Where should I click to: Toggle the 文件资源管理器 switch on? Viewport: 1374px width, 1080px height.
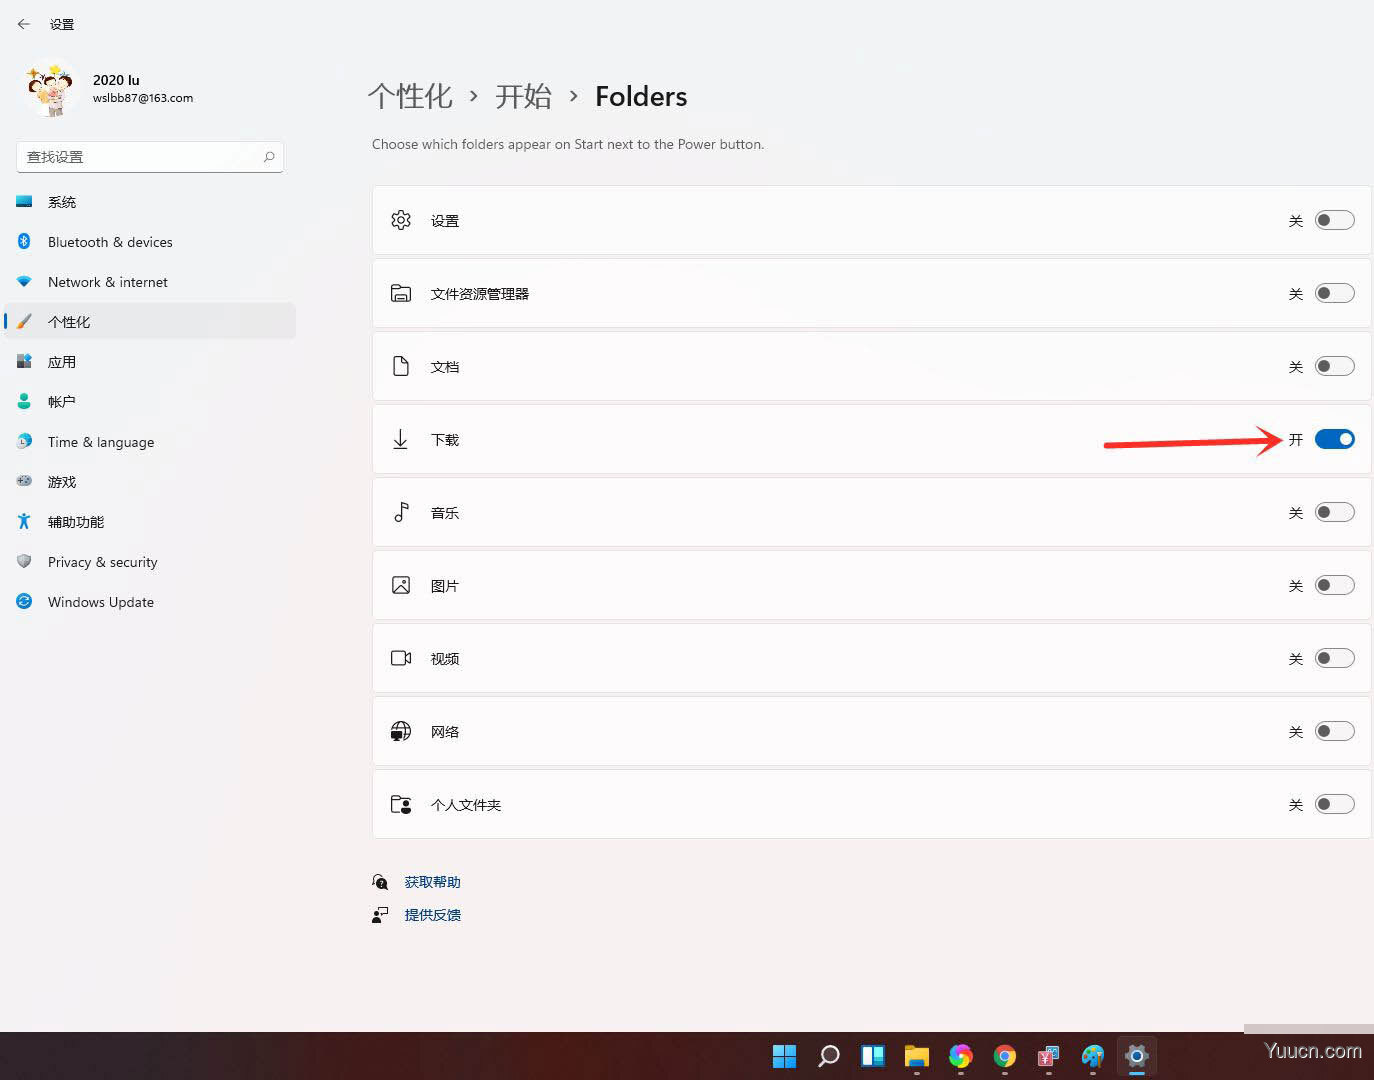(1334, 293)
